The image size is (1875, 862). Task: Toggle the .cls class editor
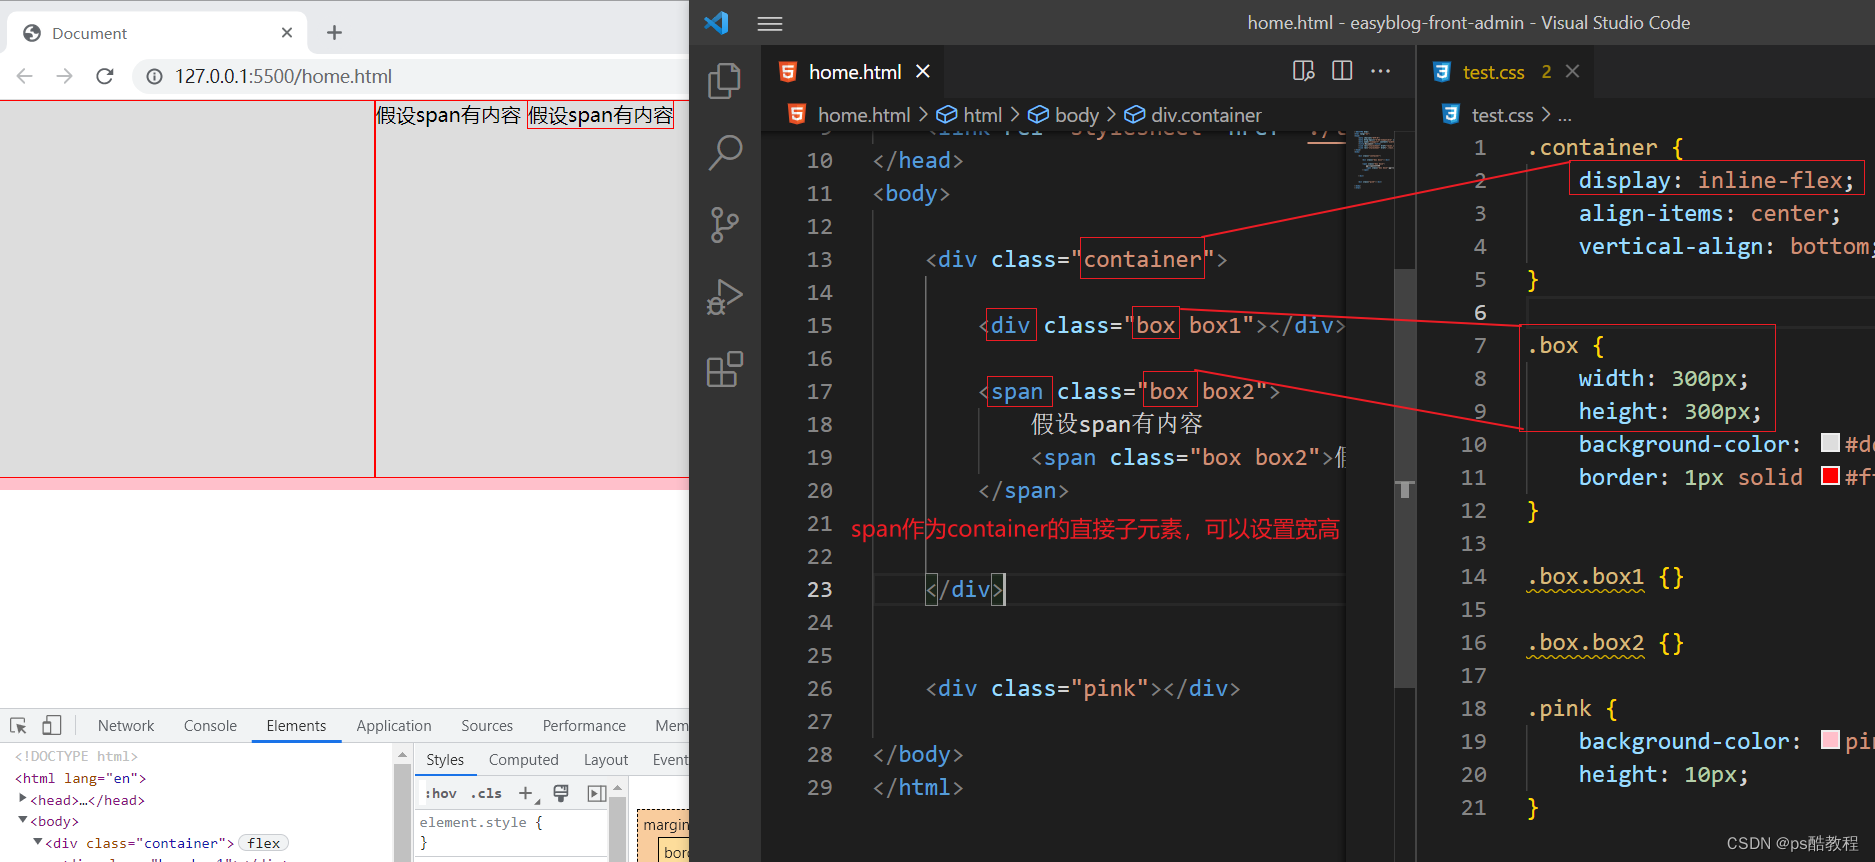487,793
